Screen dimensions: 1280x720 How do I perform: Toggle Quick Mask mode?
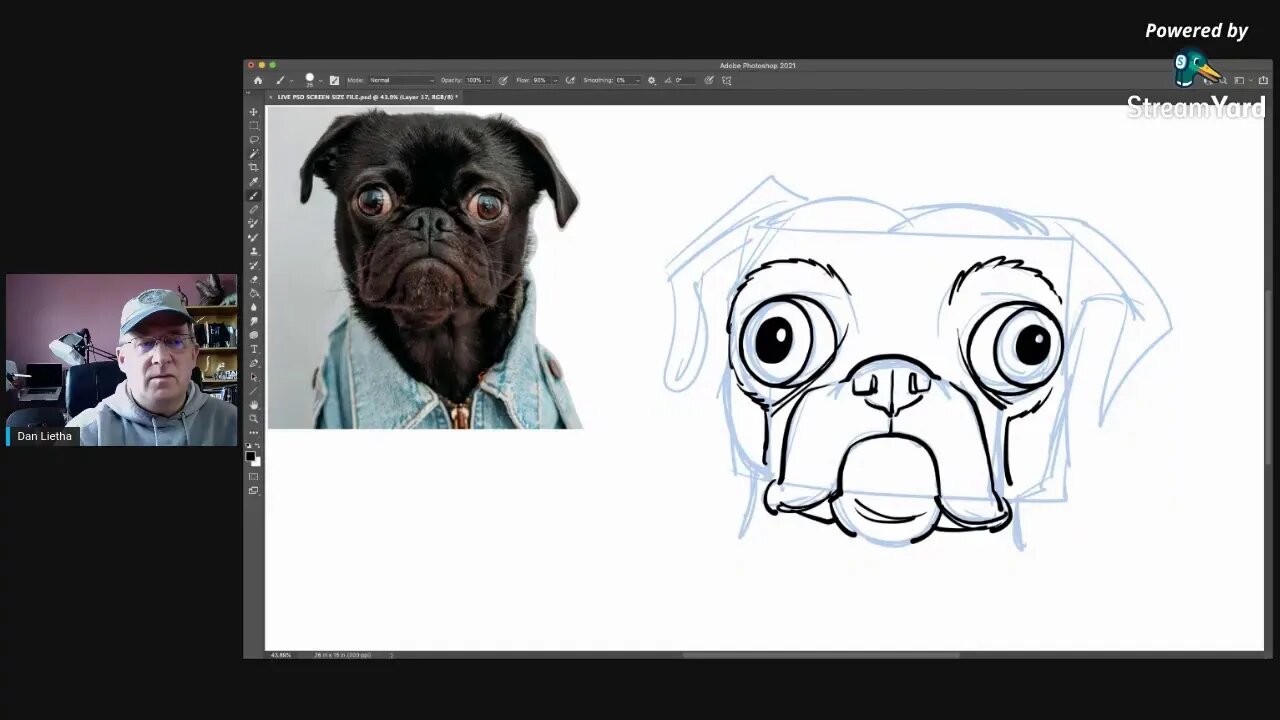254,476
